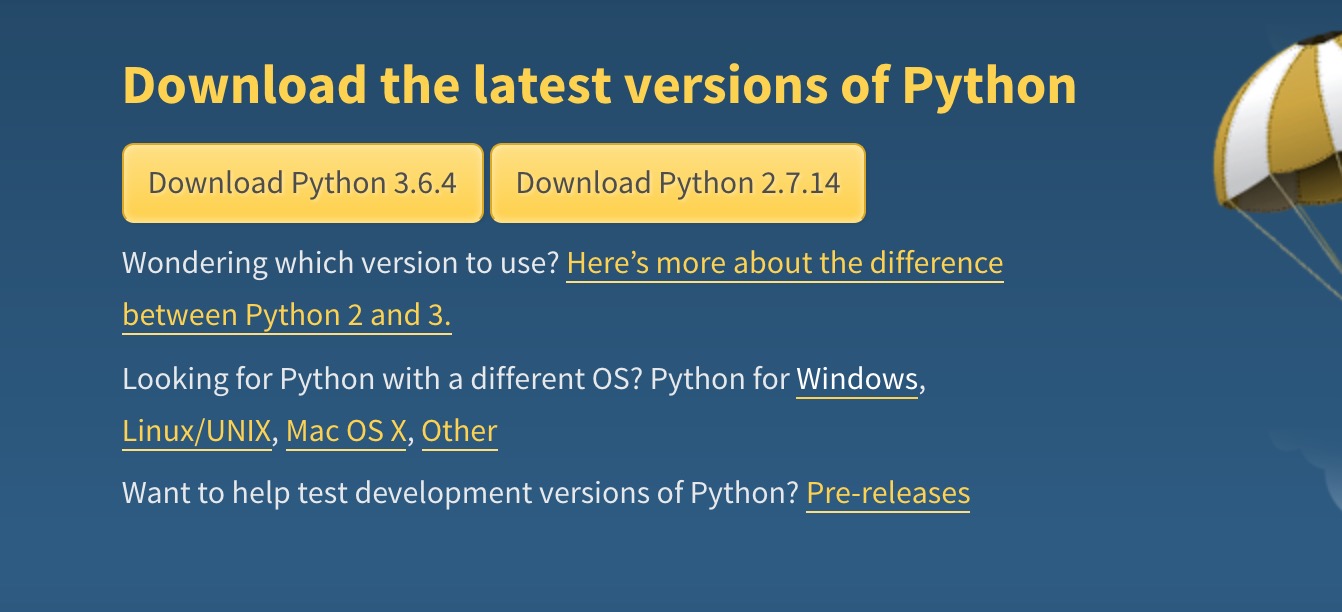The width and height of the screenshot is (1342, 612).
Task: Open the Linux/UNIX downloads link
Action: pyautogui.click(x=196, y=432)
